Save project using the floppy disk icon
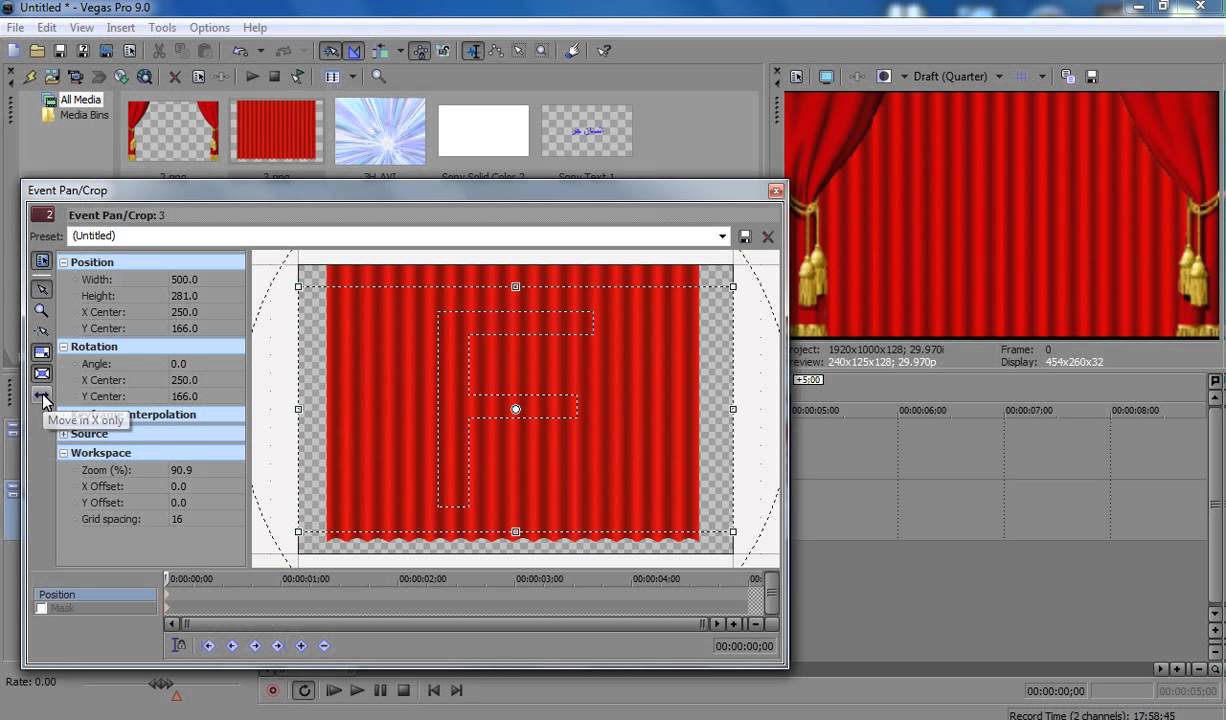1226x720 pixels. tap(60, 51)
